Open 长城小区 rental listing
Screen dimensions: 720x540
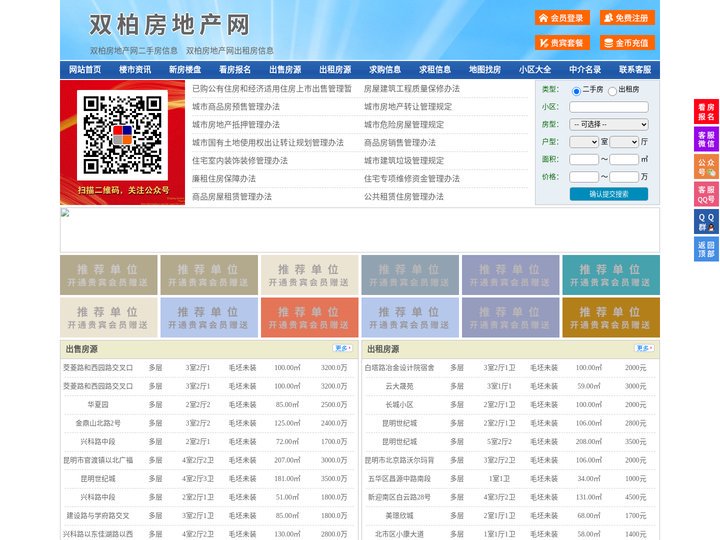[399, 405]
